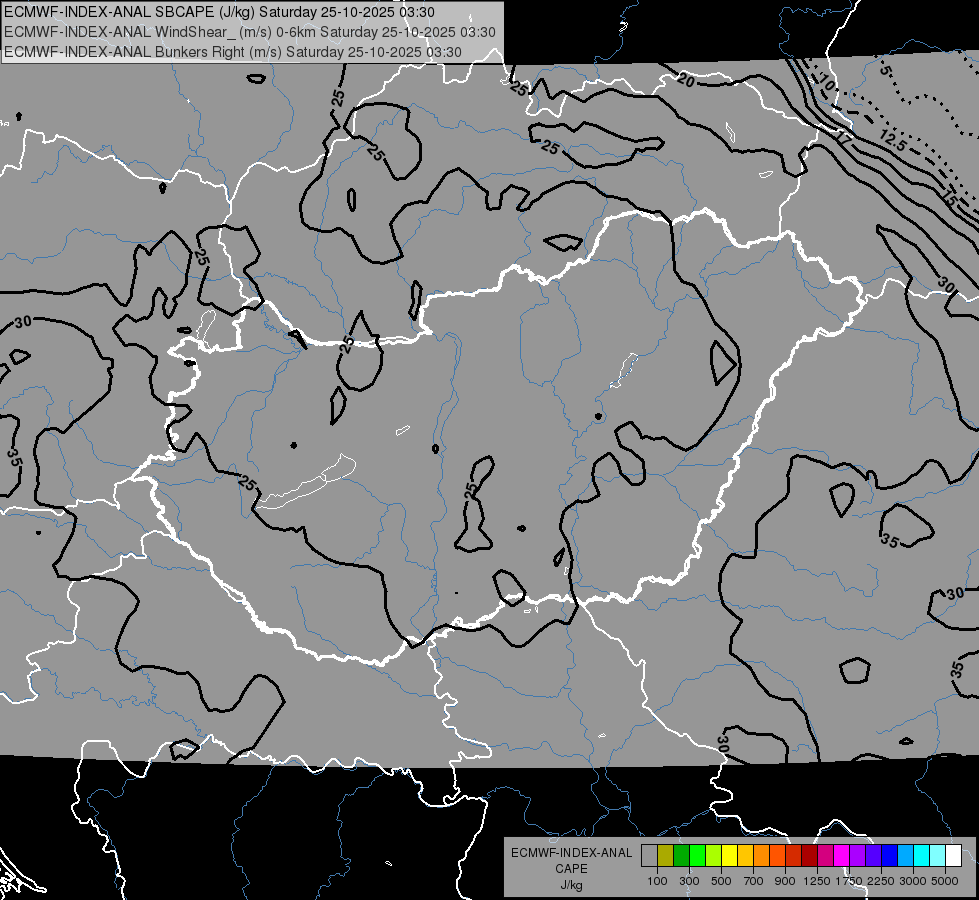Click the contour label 20
979x900 pixels.
click(686, 81)
